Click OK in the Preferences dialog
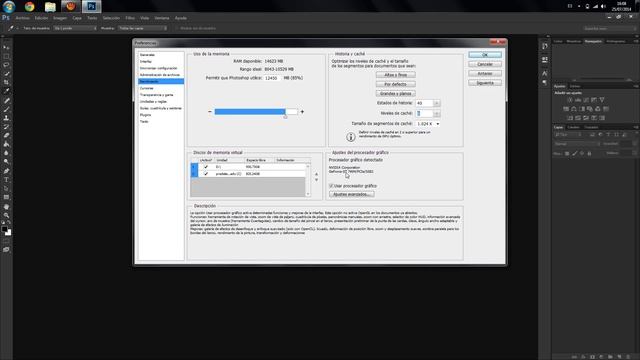 pyautogui.click(x=485, y=55)
